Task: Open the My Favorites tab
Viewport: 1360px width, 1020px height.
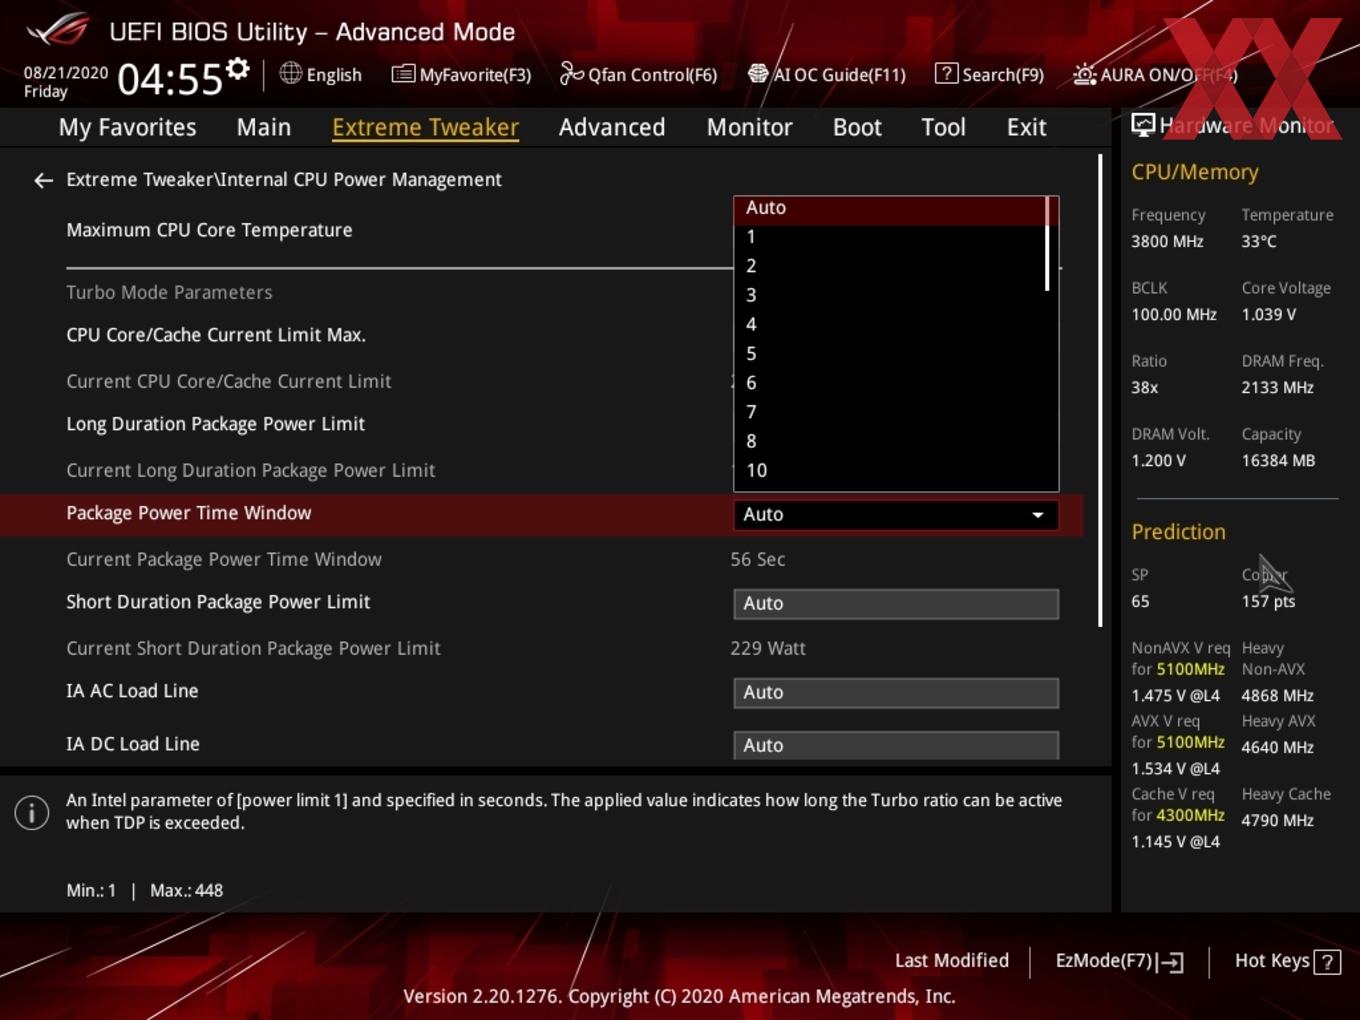Action: pos(127,127)
